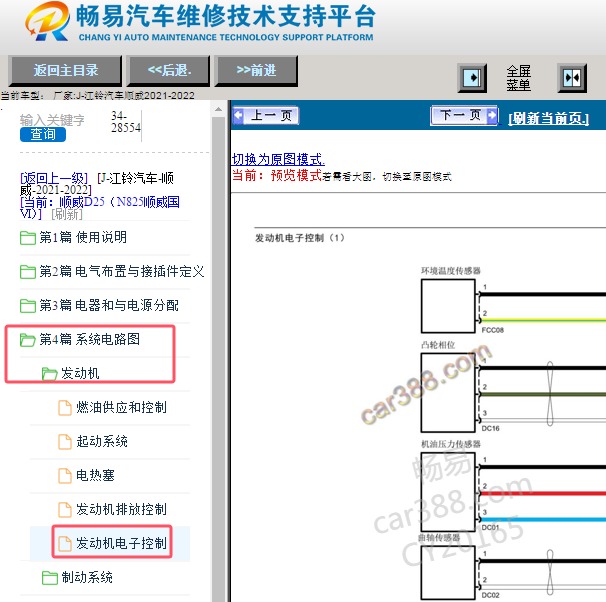
Task: Click page icon beside 发动机排放控制
Action: [65, 510]
